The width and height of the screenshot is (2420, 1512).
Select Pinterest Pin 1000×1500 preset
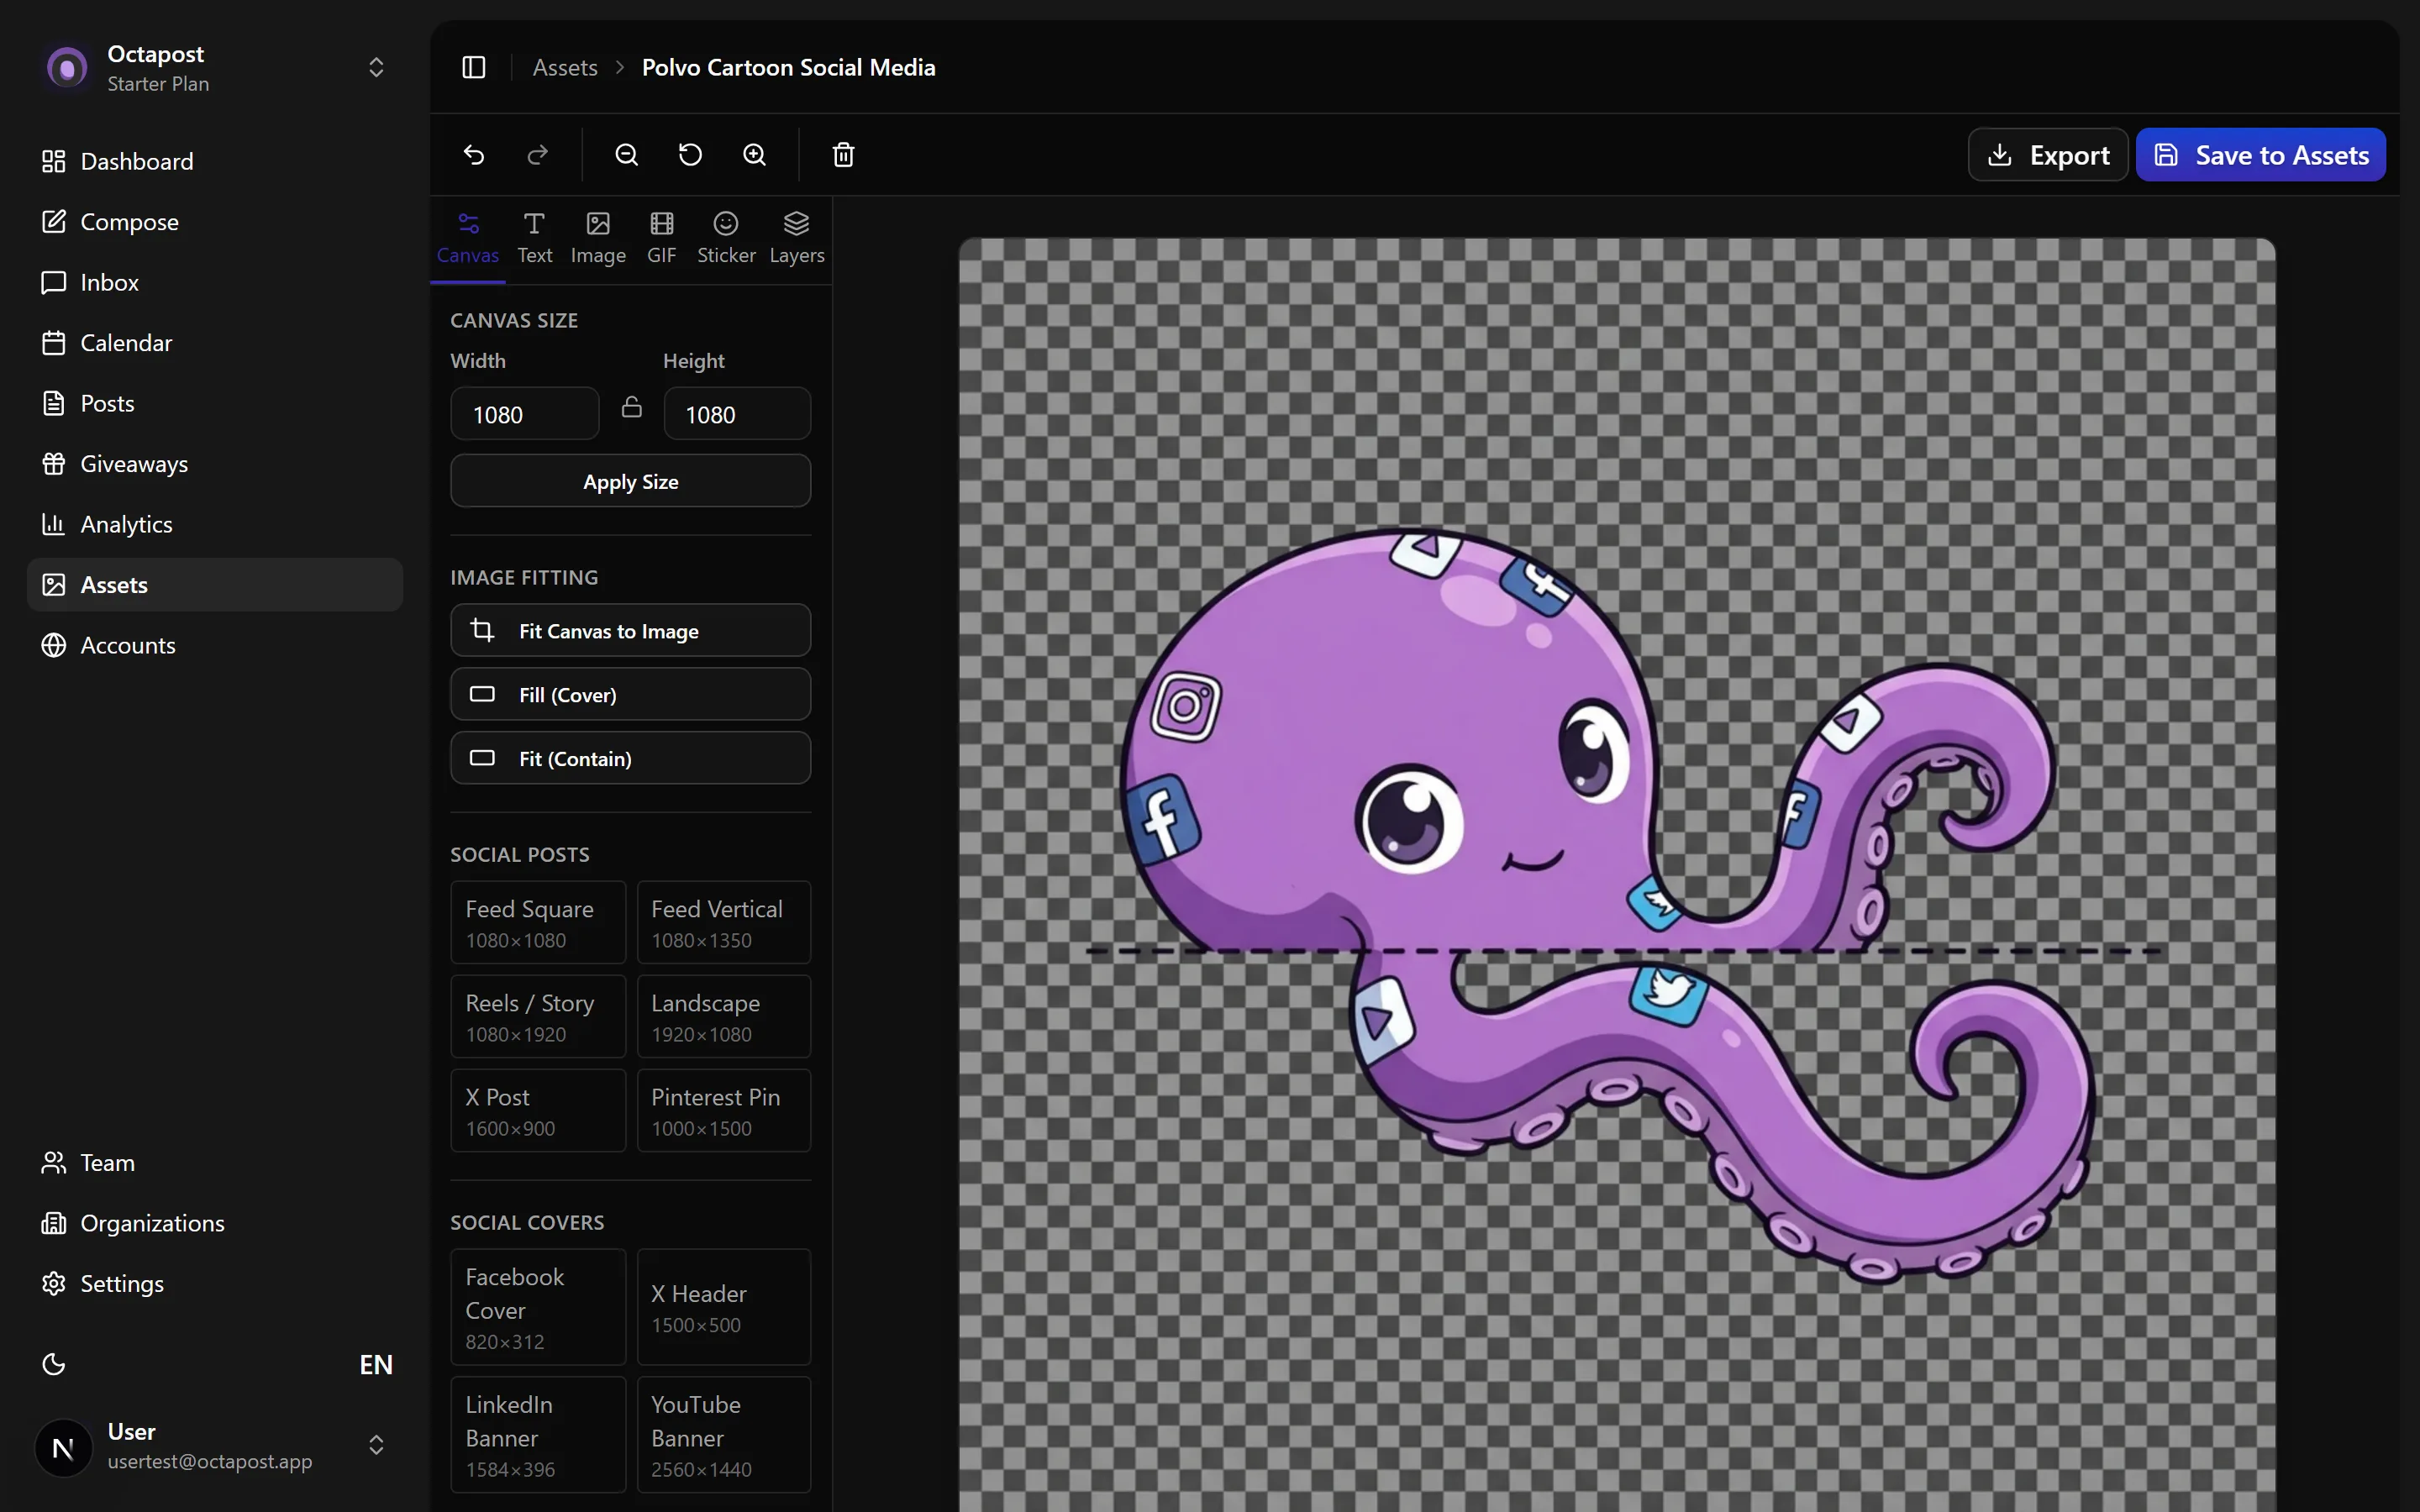tap(724, 1110)
